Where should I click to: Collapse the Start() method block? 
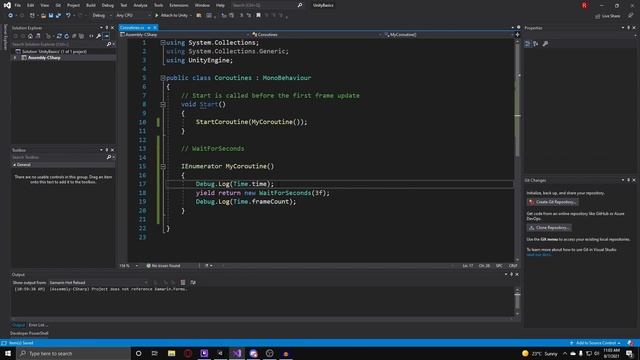(163, 104)
